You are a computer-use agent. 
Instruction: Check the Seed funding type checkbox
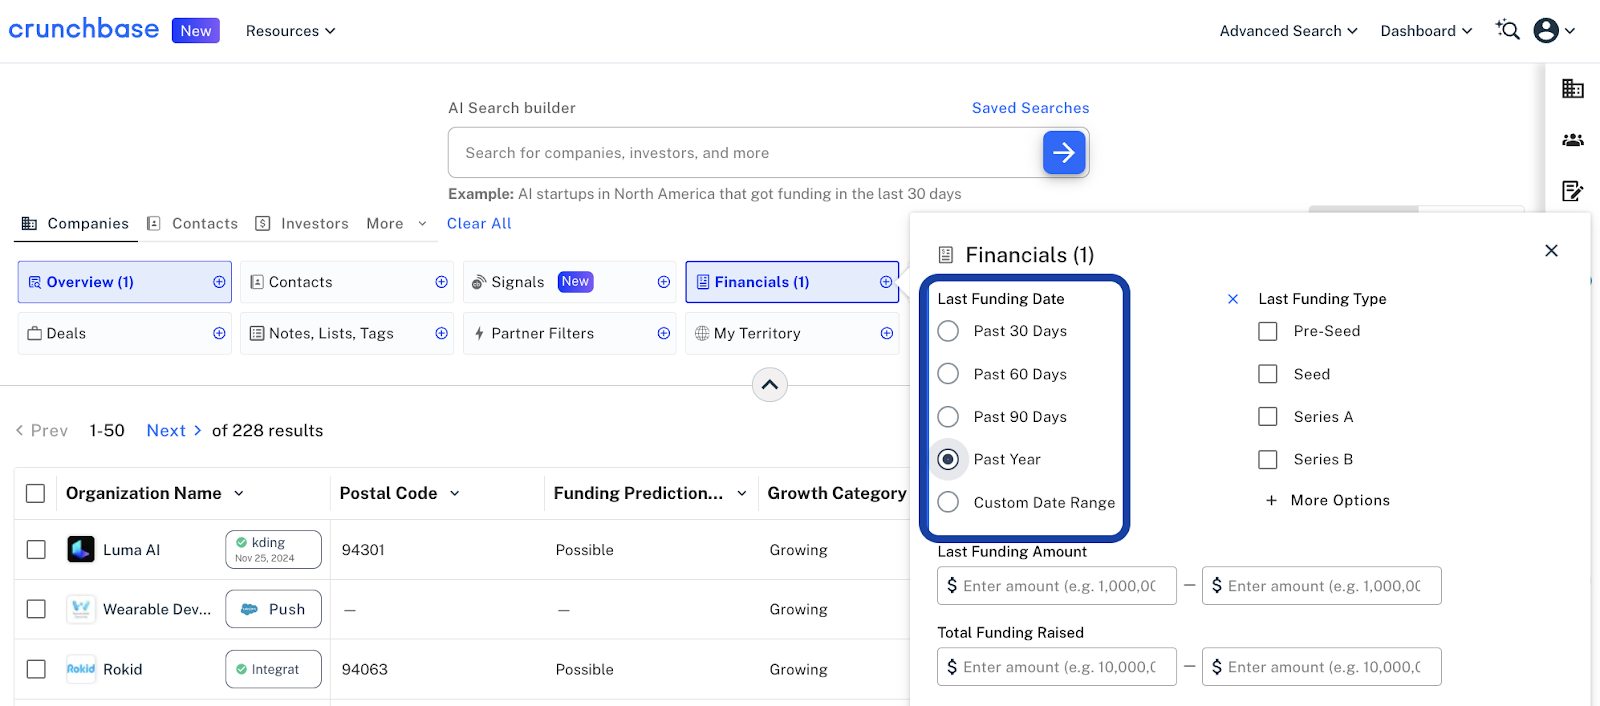(x=1268, y=374)
